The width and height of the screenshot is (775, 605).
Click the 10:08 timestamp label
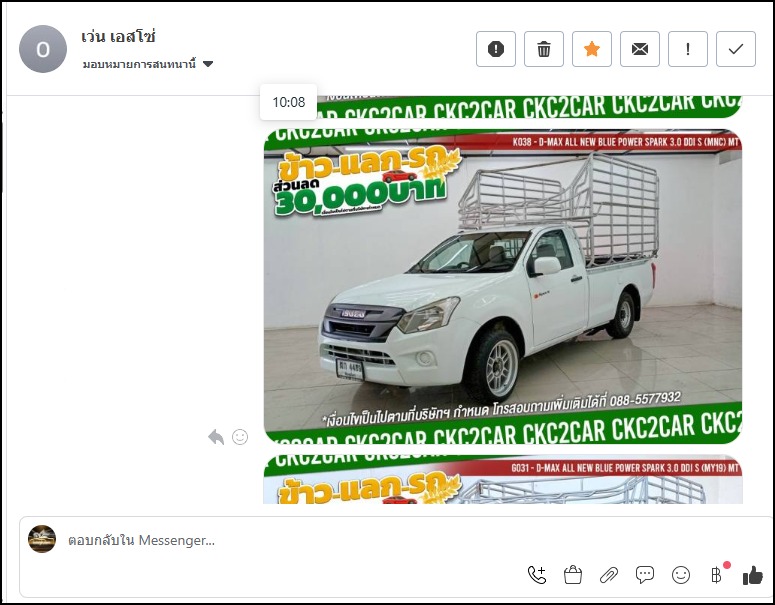coord(289,102)
